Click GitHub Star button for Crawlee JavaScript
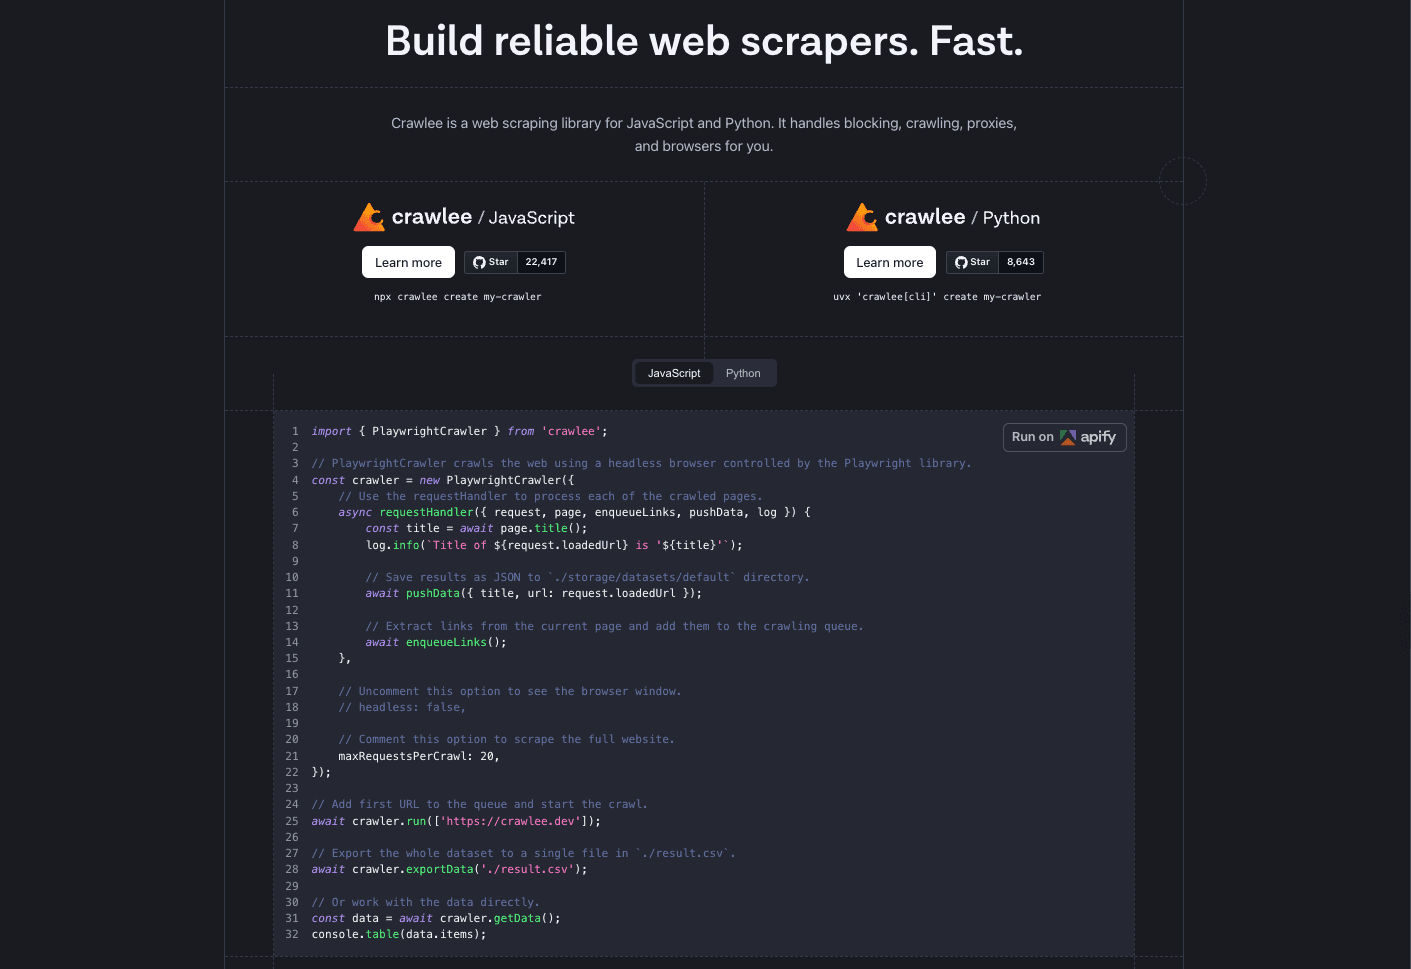This screenshot has width=1411, height=969. click(x=491, y=262)
